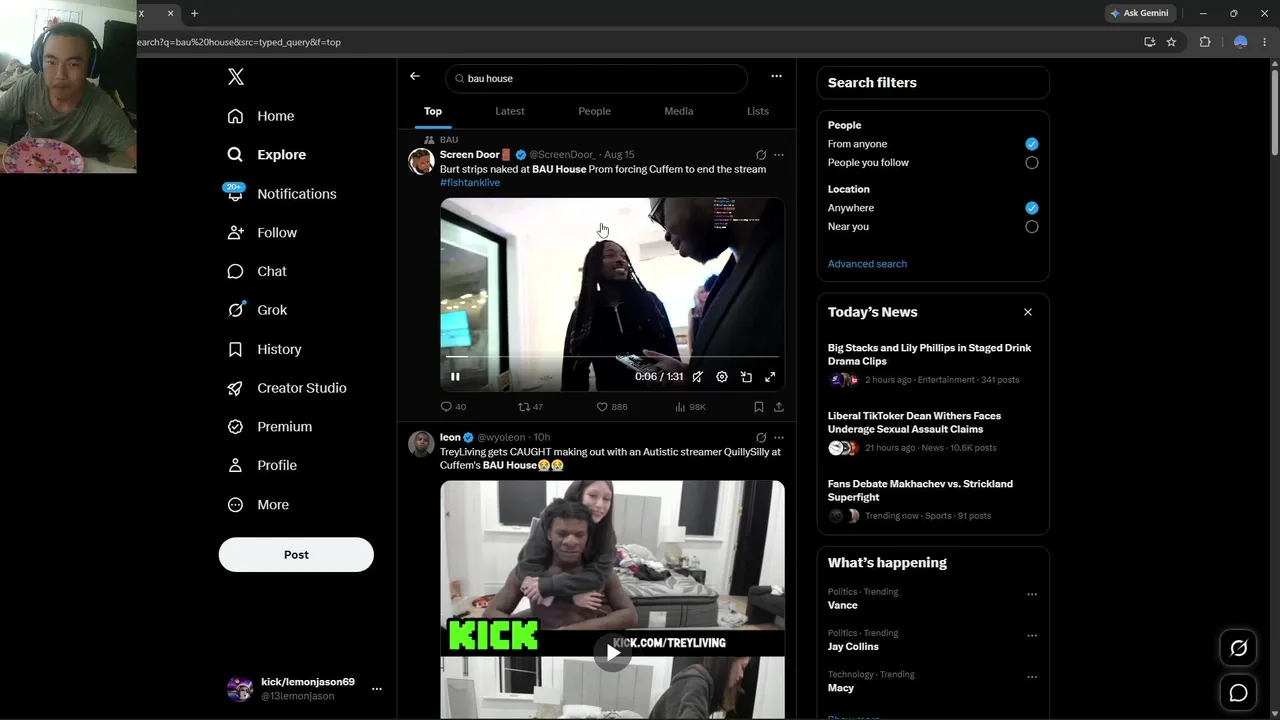Open Screen Door's profile avatar
Screen dimensions: 1280x720
tap(421, 161)
